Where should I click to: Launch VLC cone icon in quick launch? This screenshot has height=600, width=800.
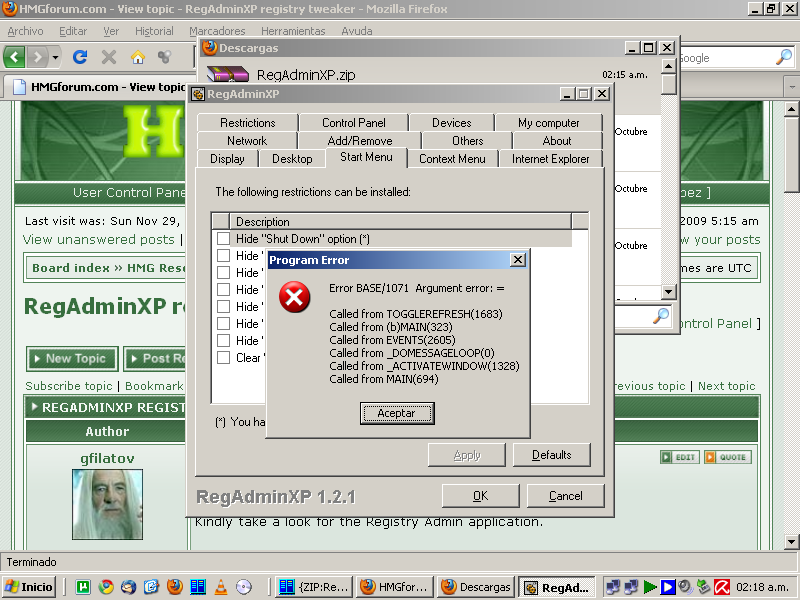pos(221,587)
